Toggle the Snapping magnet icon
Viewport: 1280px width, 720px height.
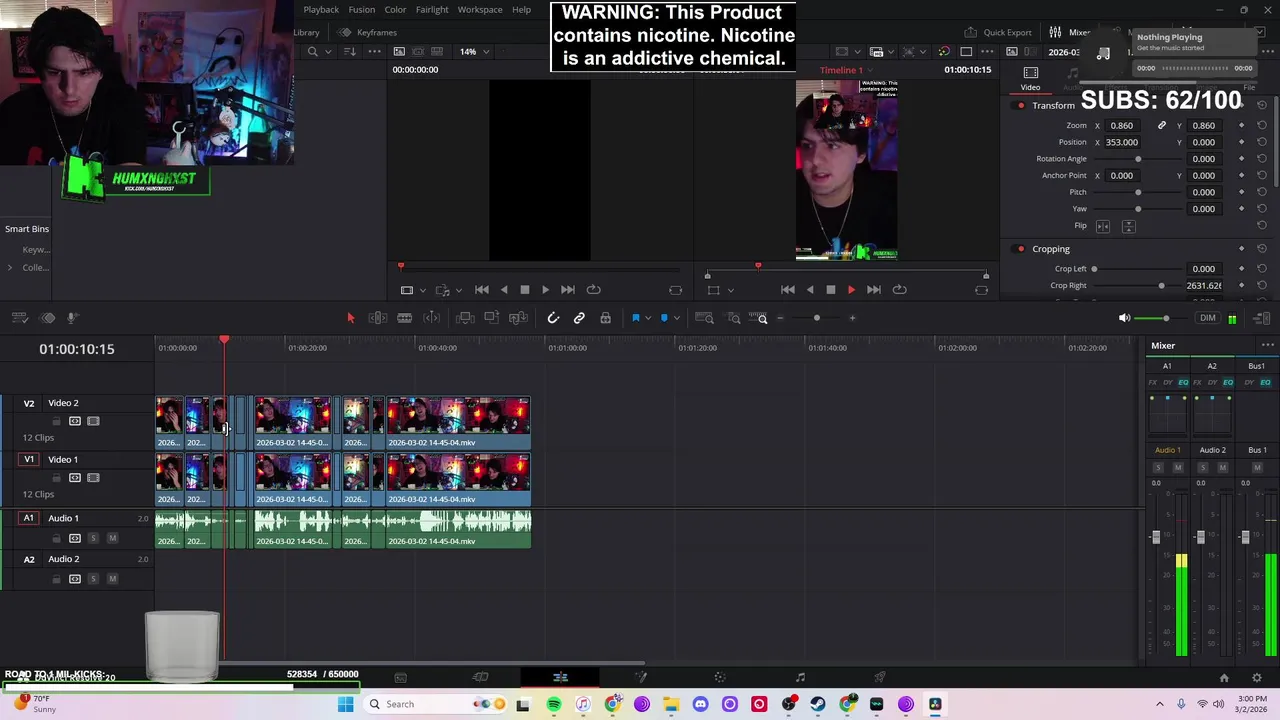pos(553,318)
